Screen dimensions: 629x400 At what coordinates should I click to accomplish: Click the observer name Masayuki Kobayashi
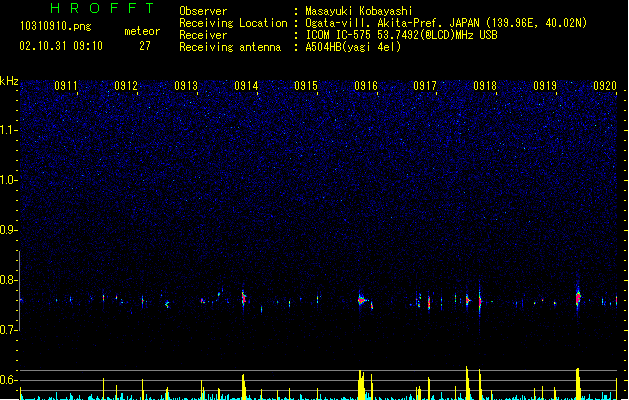[x=359, y=11]
